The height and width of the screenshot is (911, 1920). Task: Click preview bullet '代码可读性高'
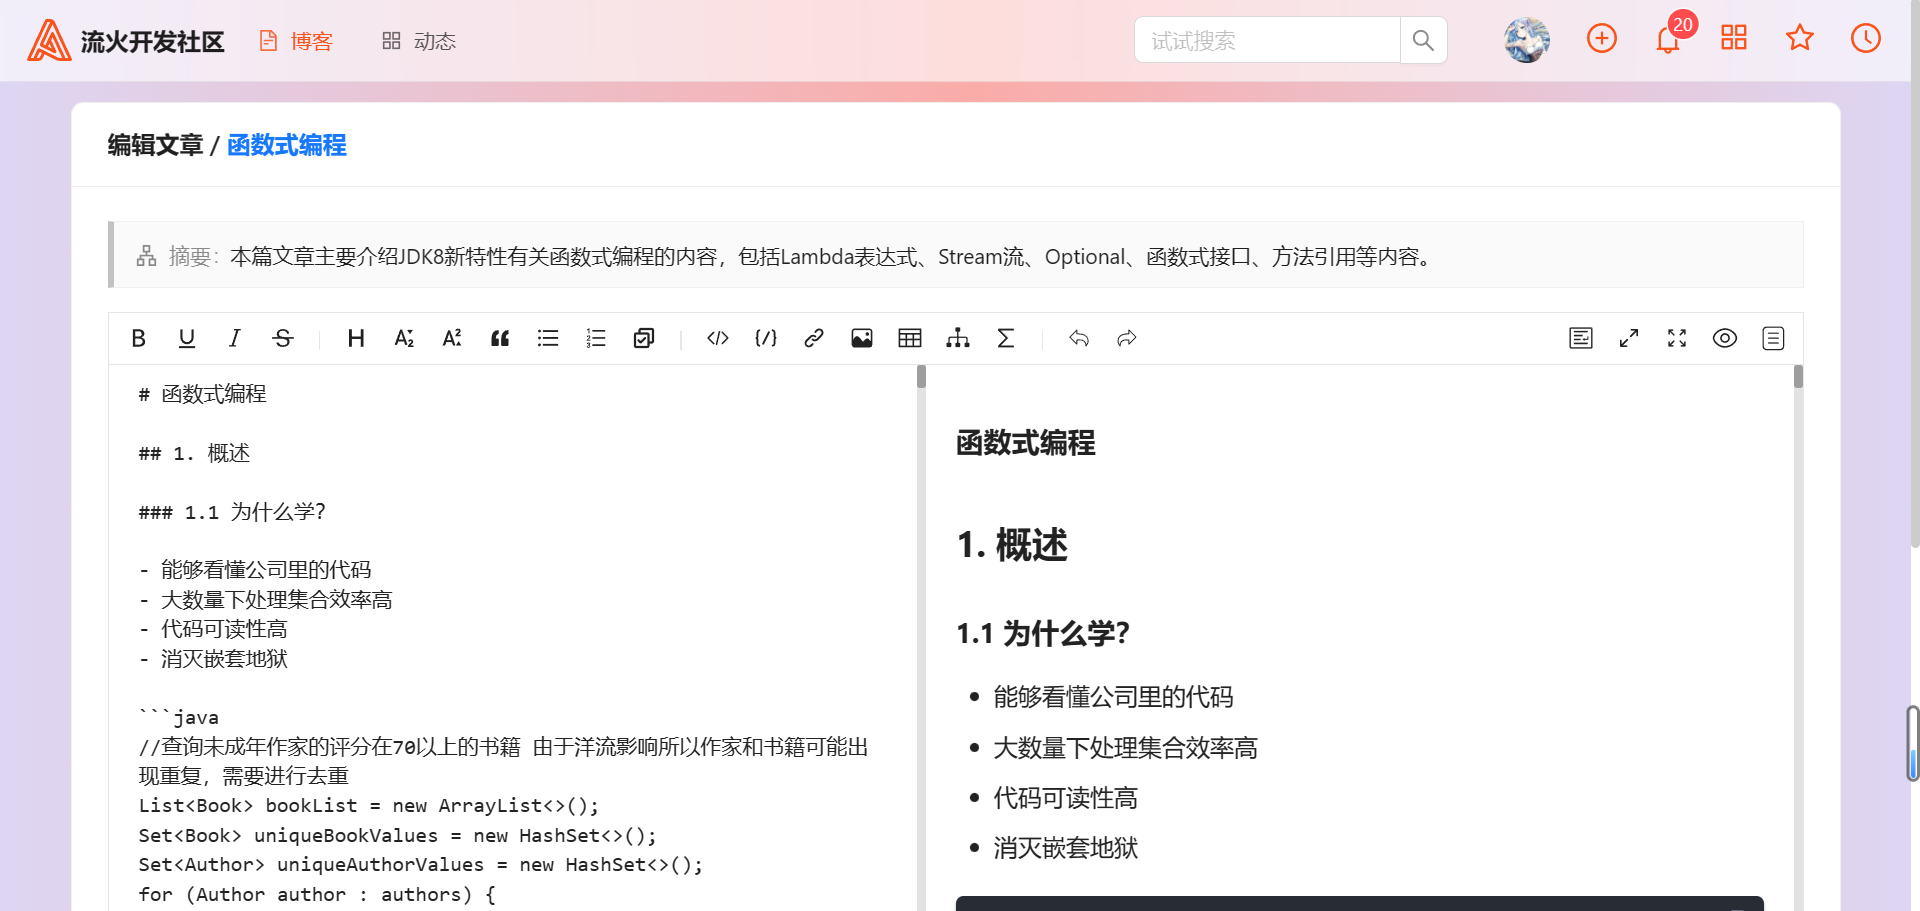(x=1065, y=798)
